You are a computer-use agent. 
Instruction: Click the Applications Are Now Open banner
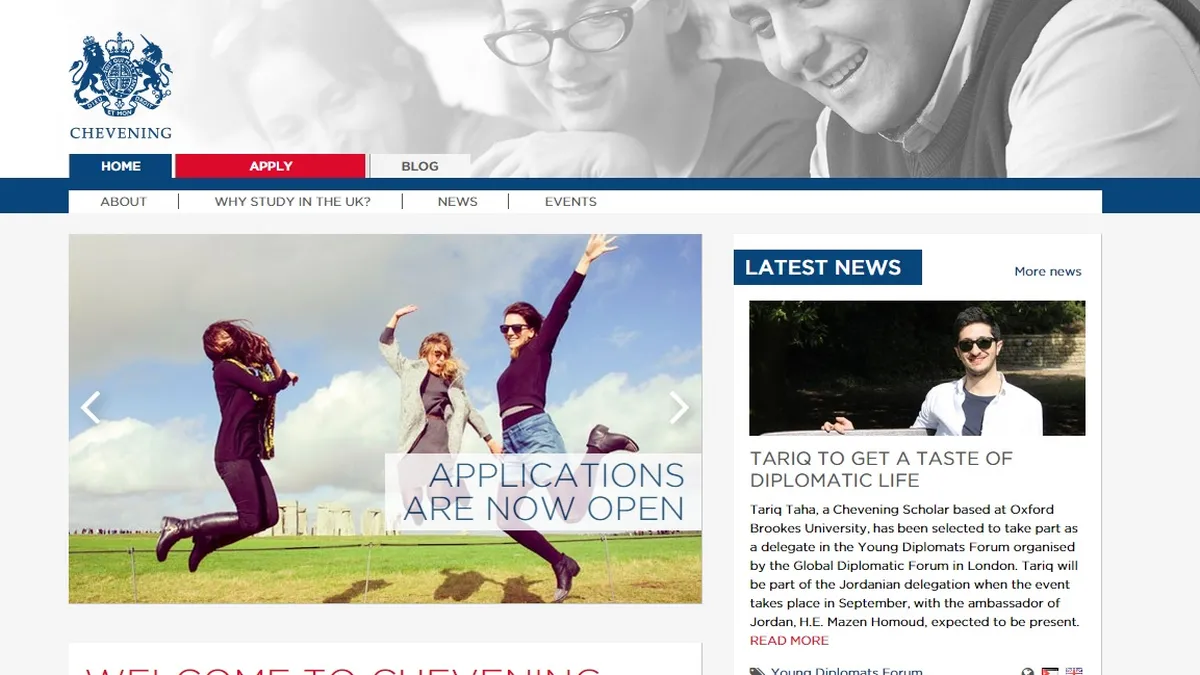tap(544, 492)
